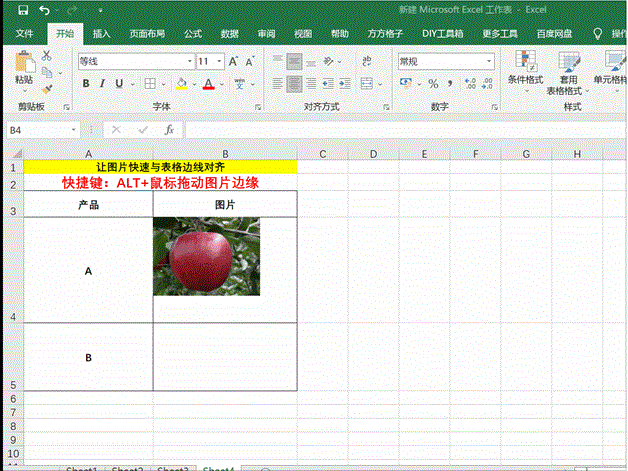Select the apple picture in the sheet
Image resolution: width=628 pixels, height=471 pixels.
[x=206, y=256]
